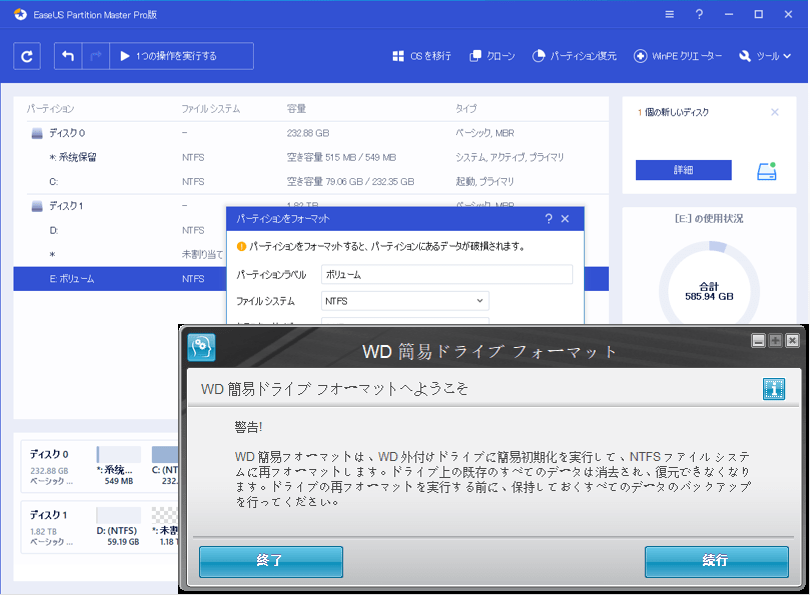Click the パーティションラベル field showing ボリューム
This screenshot has height=595, width=810.
pyautogui.click(x=445, y=274)
